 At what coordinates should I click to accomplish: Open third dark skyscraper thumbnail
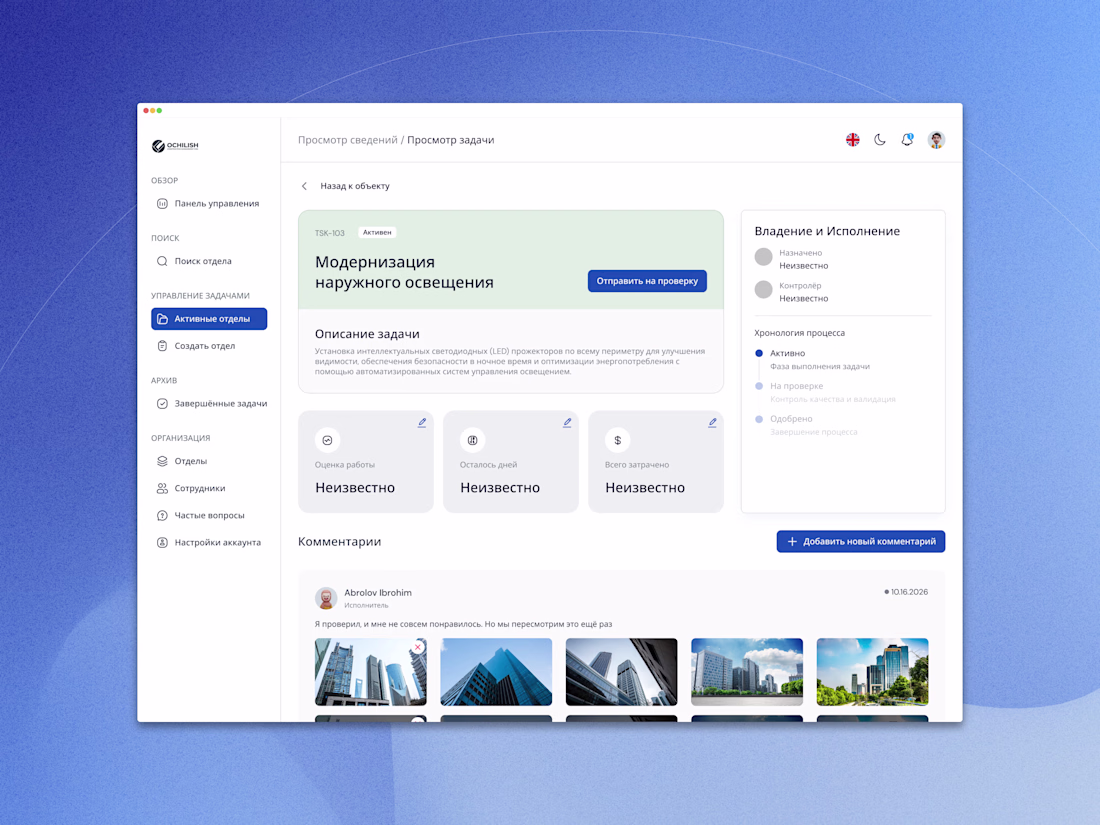(622, 671)
